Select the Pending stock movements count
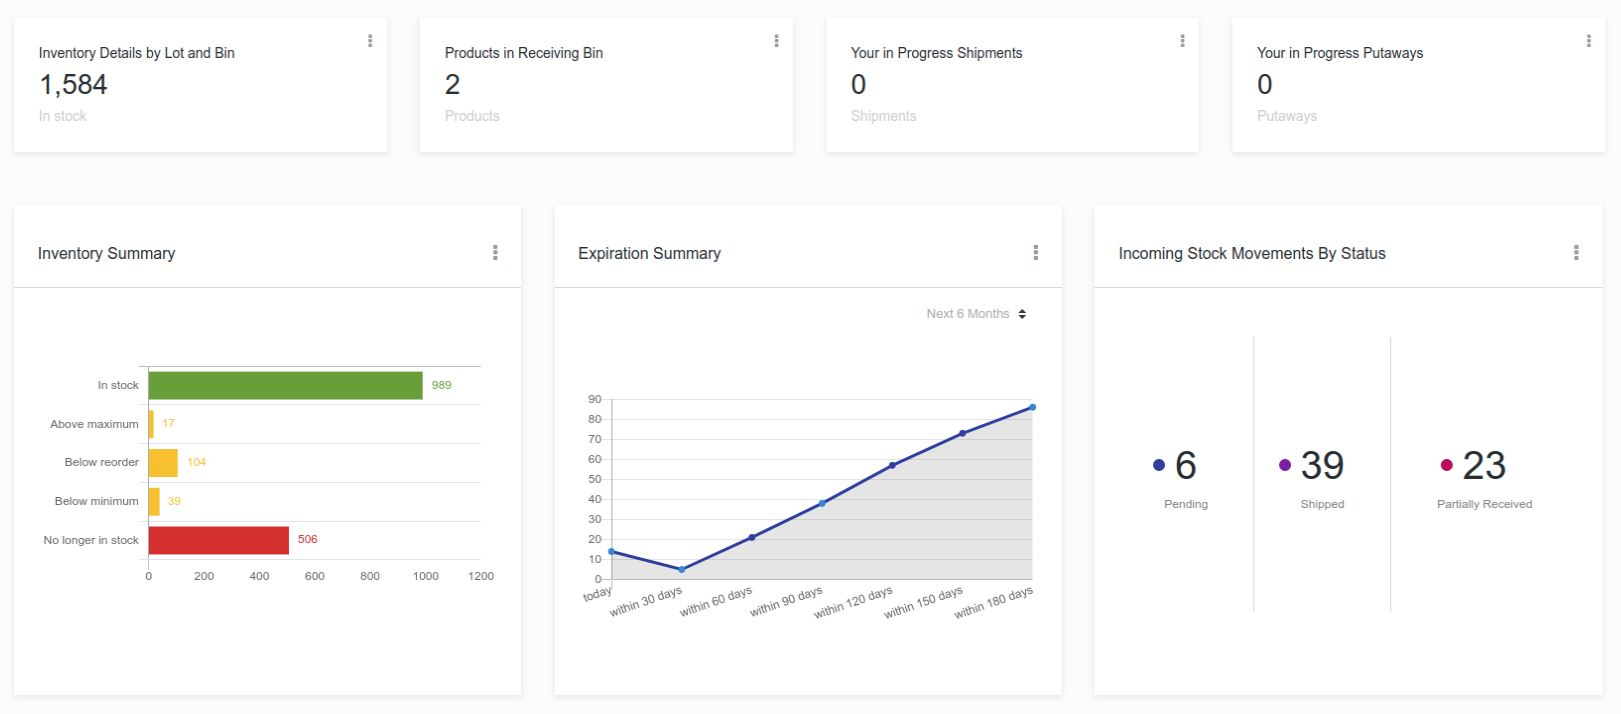The height and width of the screenshot is (714, 1621). (1185, 466)
